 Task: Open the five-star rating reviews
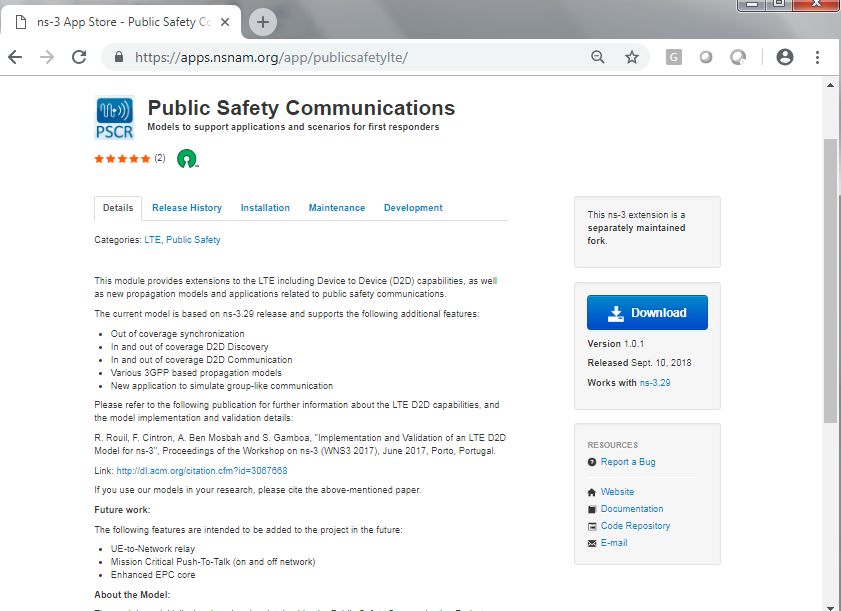[x=123, y=158]
